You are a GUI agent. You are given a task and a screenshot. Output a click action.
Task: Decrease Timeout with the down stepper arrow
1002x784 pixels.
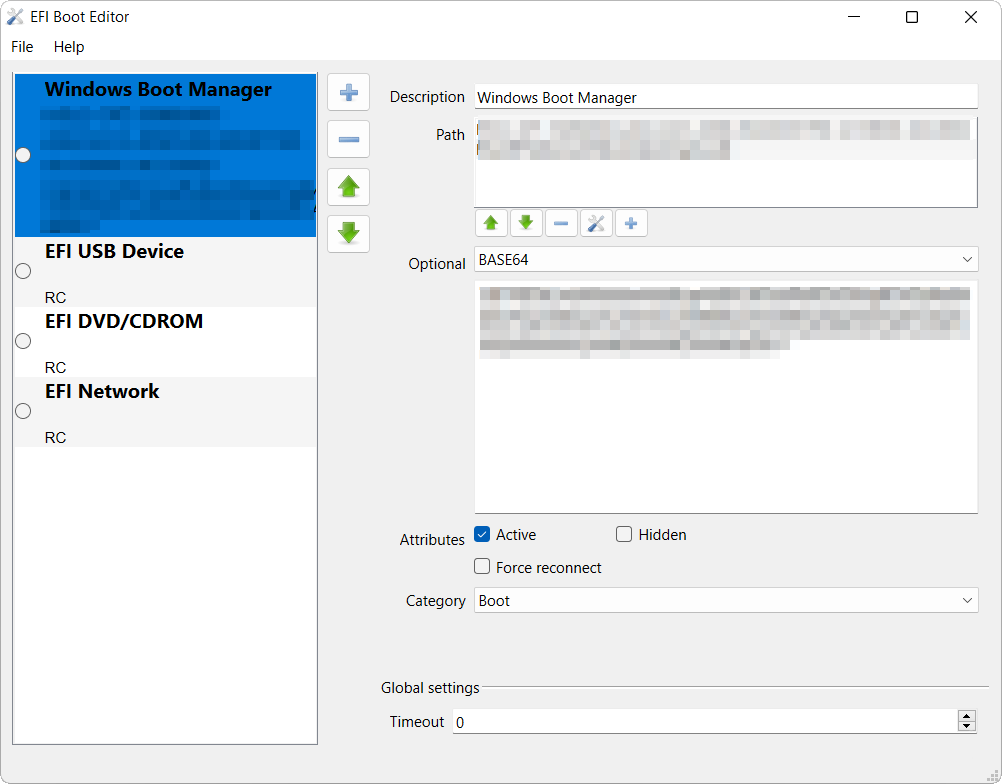pyautogui.click(x=967, y=726)
